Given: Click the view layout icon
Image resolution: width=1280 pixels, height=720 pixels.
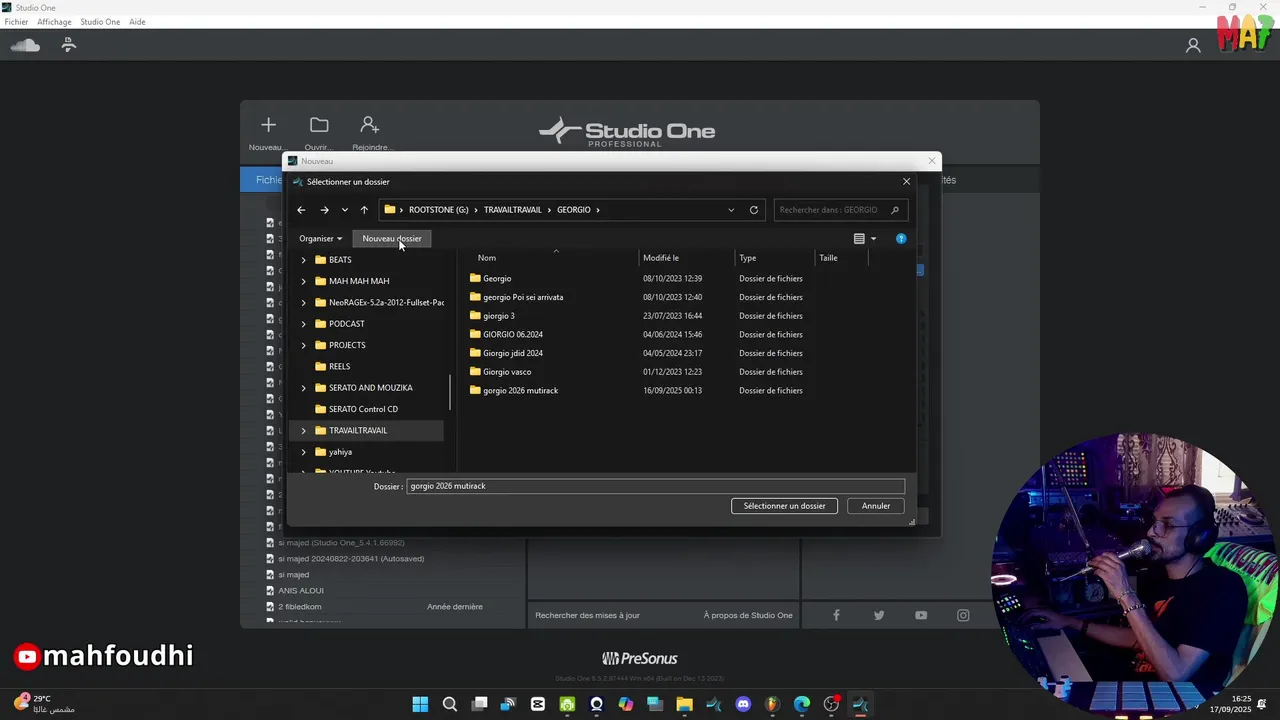Looking at the screenshot, I should click(859, 239).
